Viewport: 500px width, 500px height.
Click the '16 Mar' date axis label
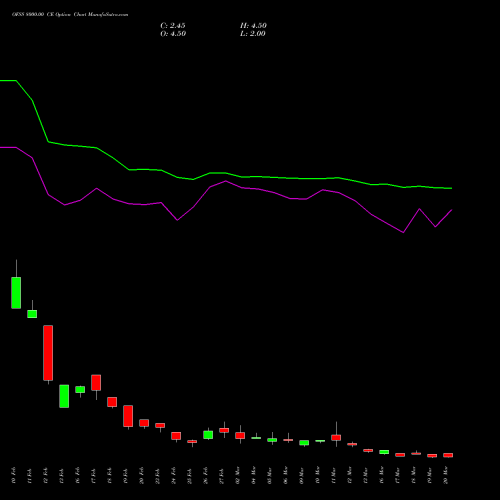coord(382,476)
